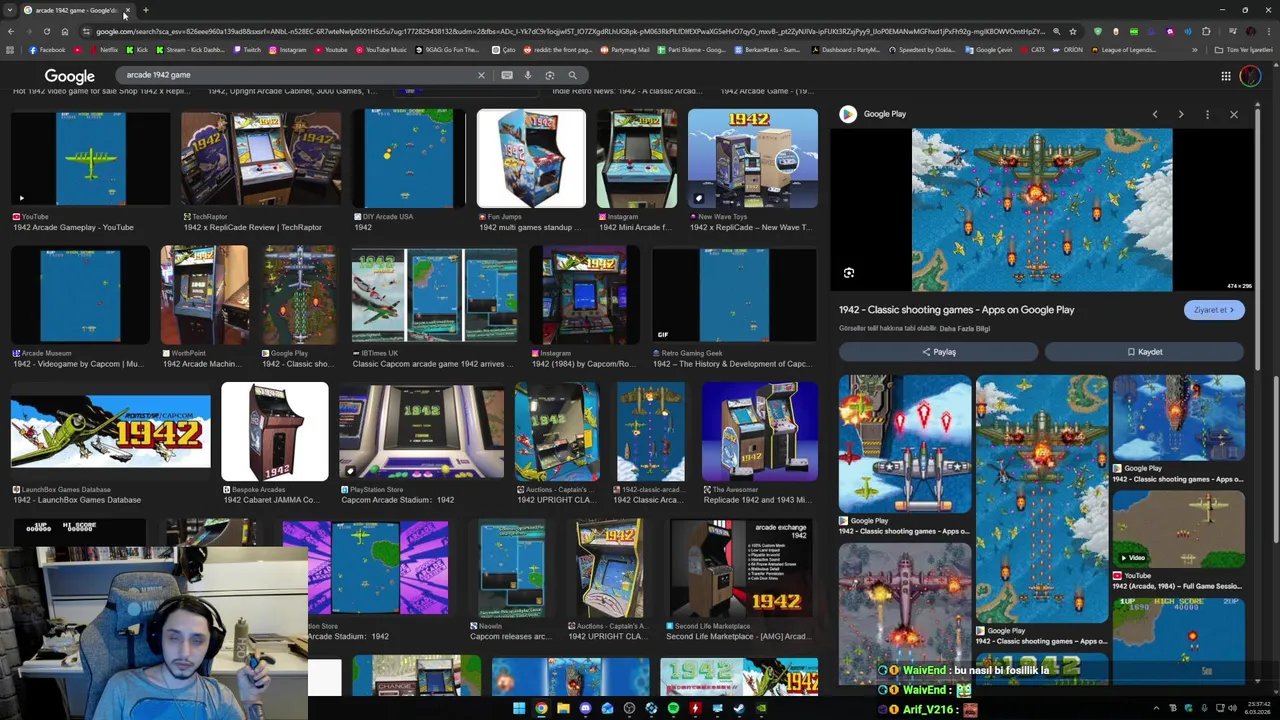This screenshot has width=1280, height=720.
Task: Open the Twitch bookmark
Action: tap(247, 50)
